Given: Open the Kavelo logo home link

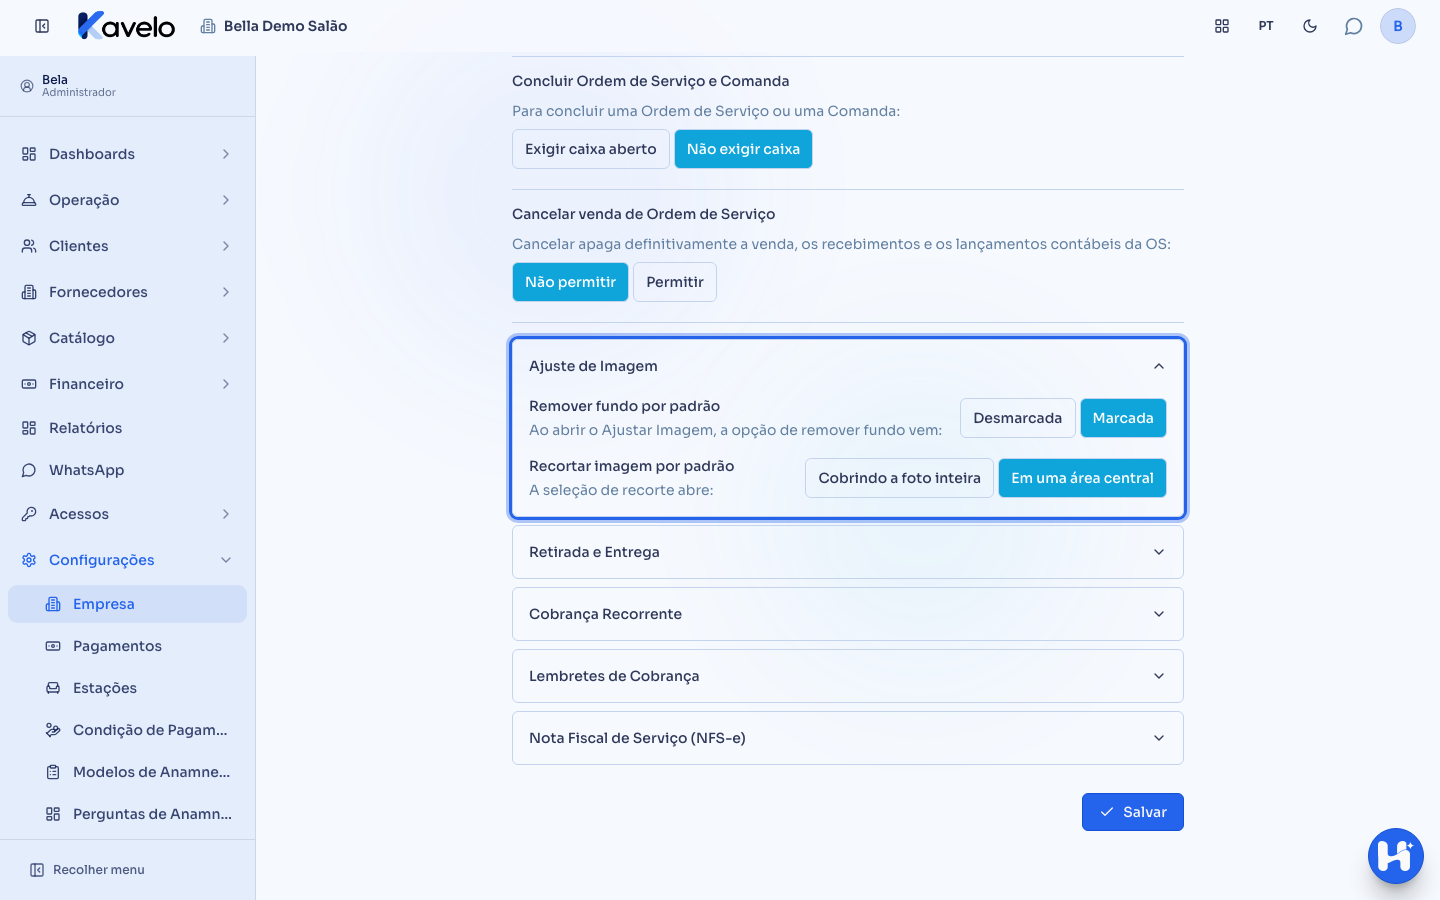Looking at the screenshot, I should [x=126, y=26].
